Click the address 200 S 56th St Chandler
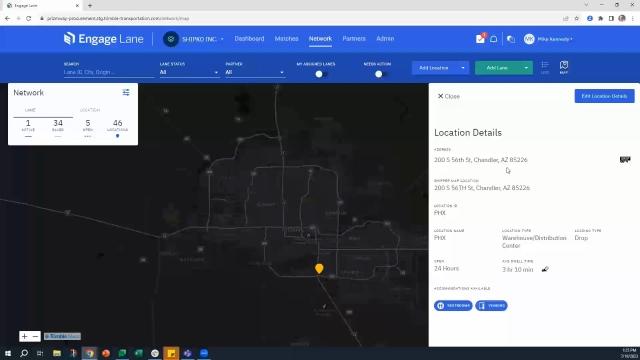640x360 pixels. click(x=480, y=160)
